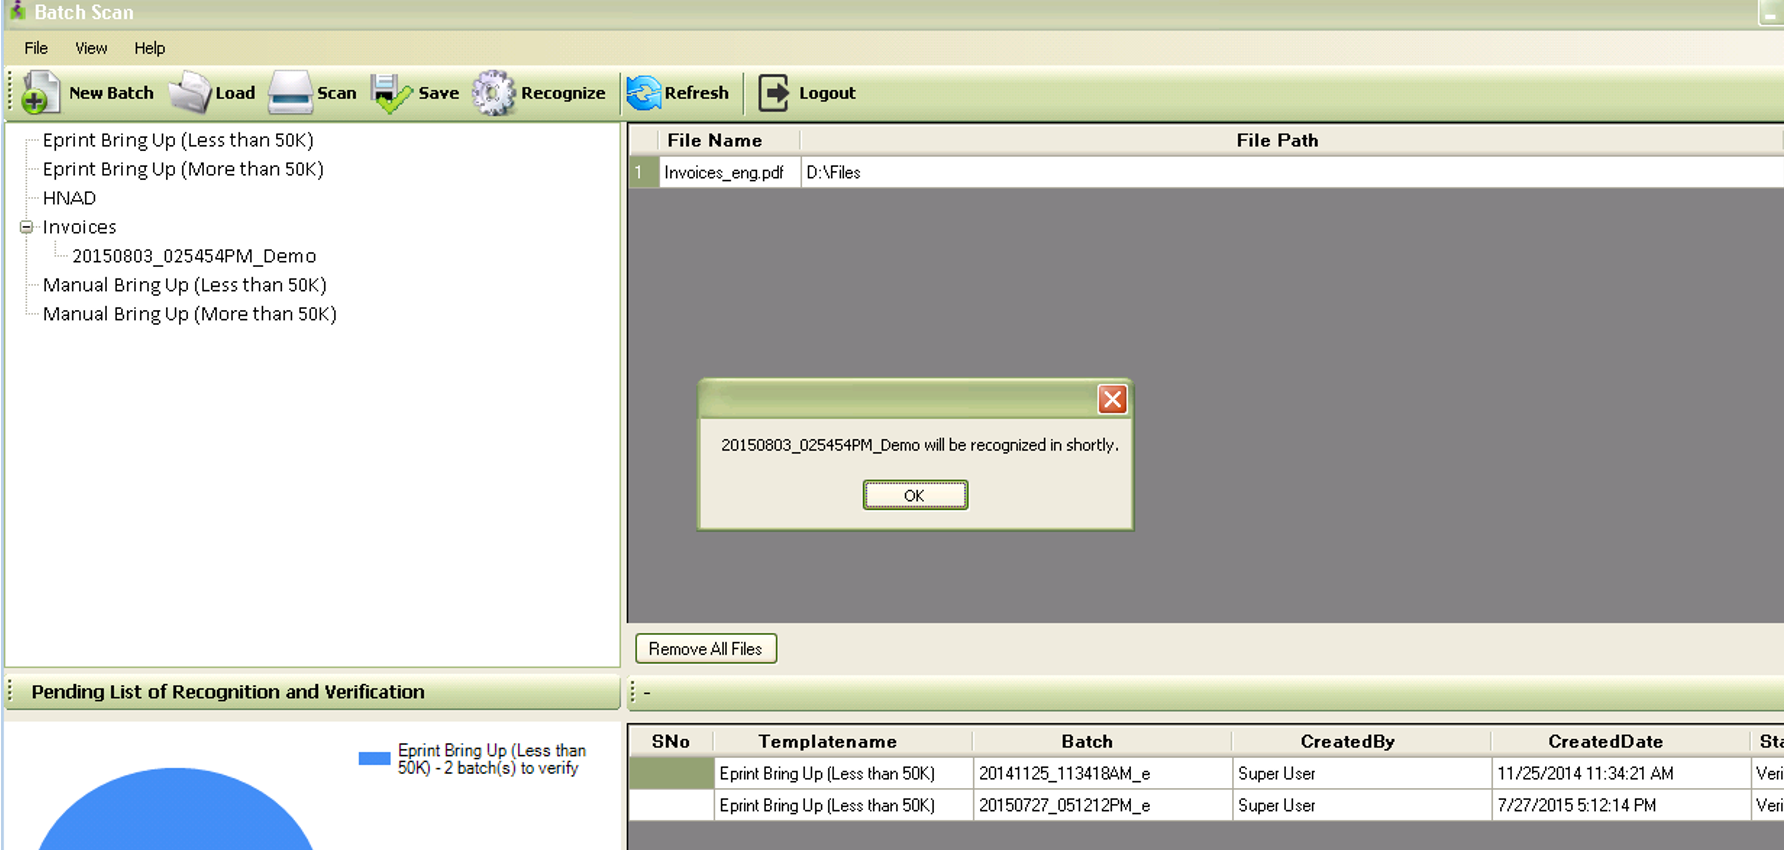Open the File menu
Screen dimensions: 1784x850
pyautogui.click(x=36, y=48)
